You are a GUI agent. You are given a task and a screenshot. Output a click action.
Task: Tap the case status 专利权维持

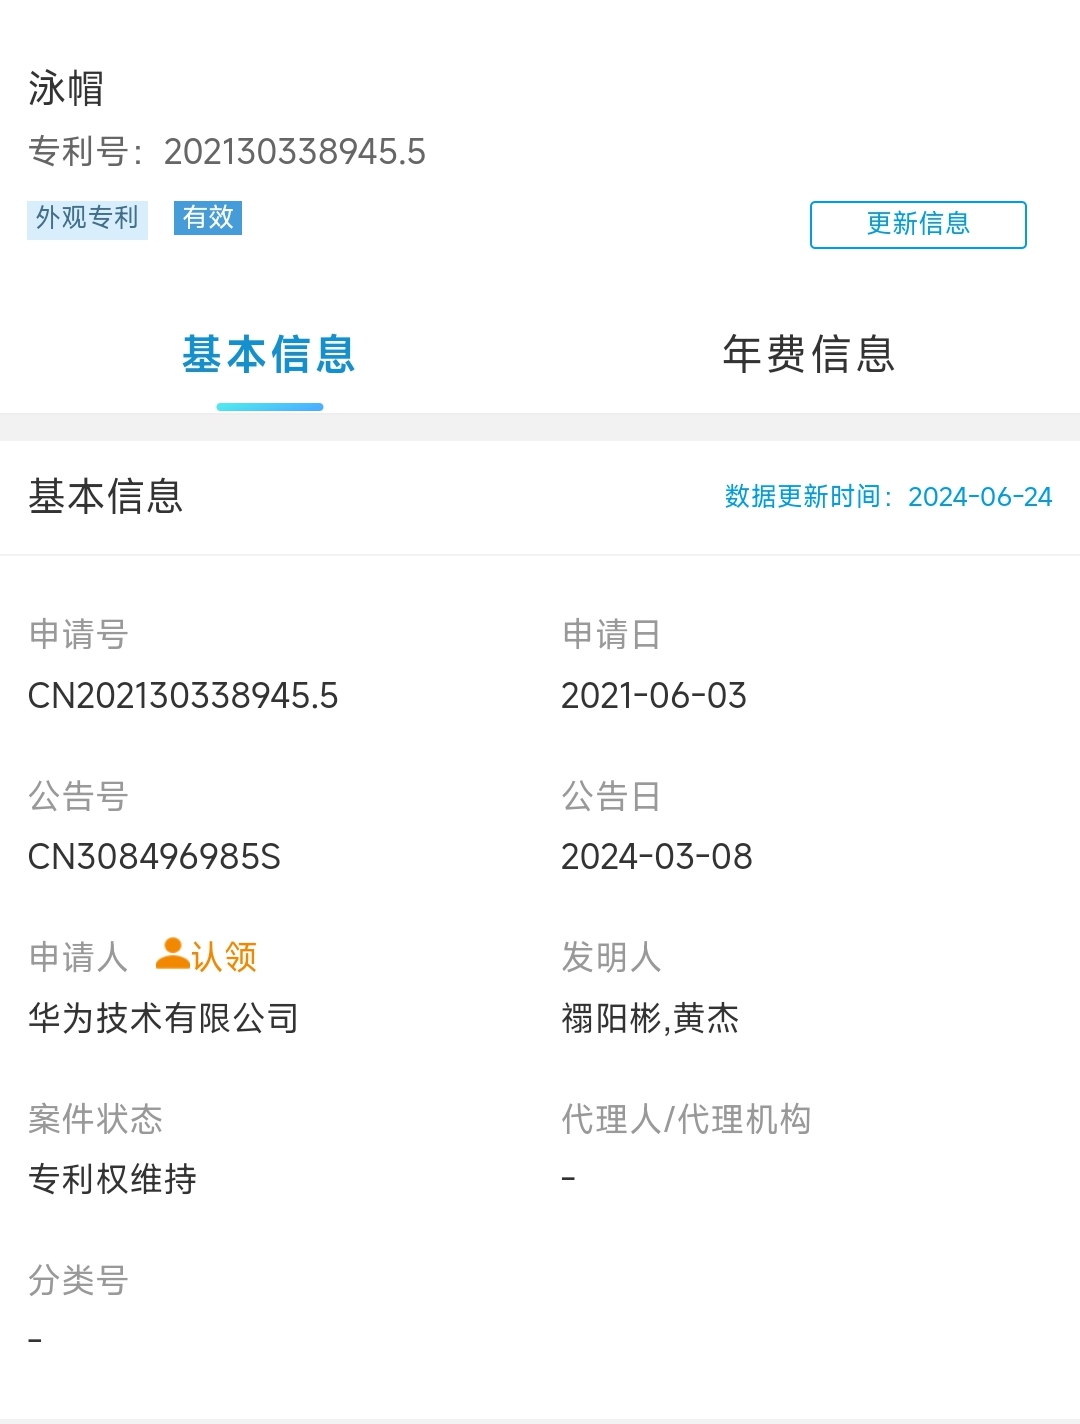click(112, 1179)
